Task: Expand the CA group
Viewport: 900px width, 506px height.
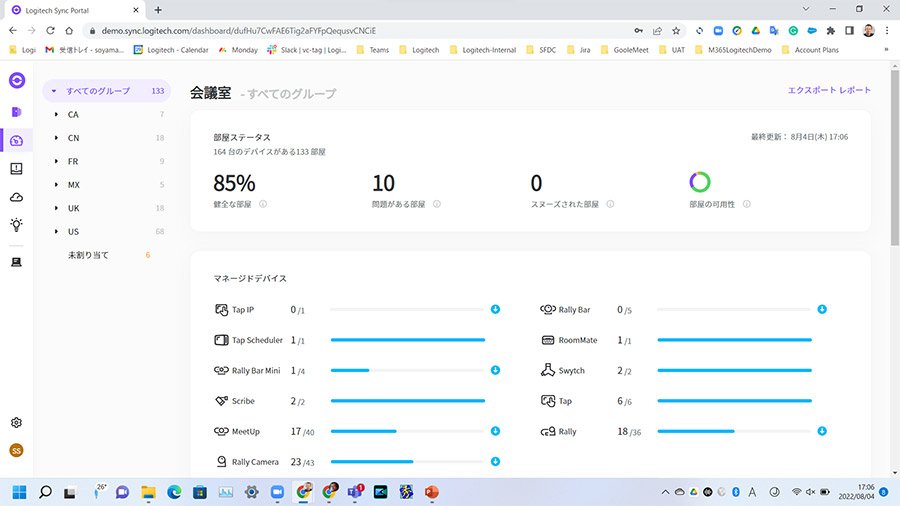Action: point(56,114)
